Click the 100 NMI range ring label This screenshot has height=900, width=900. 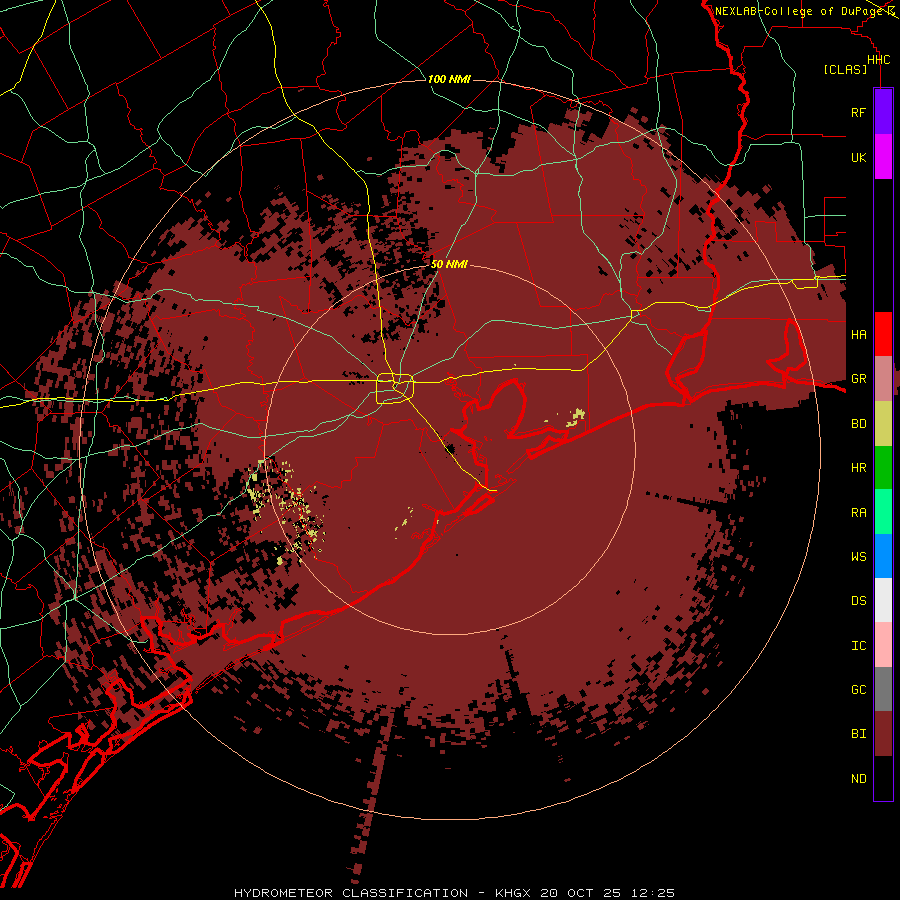(x=449, y=79)
